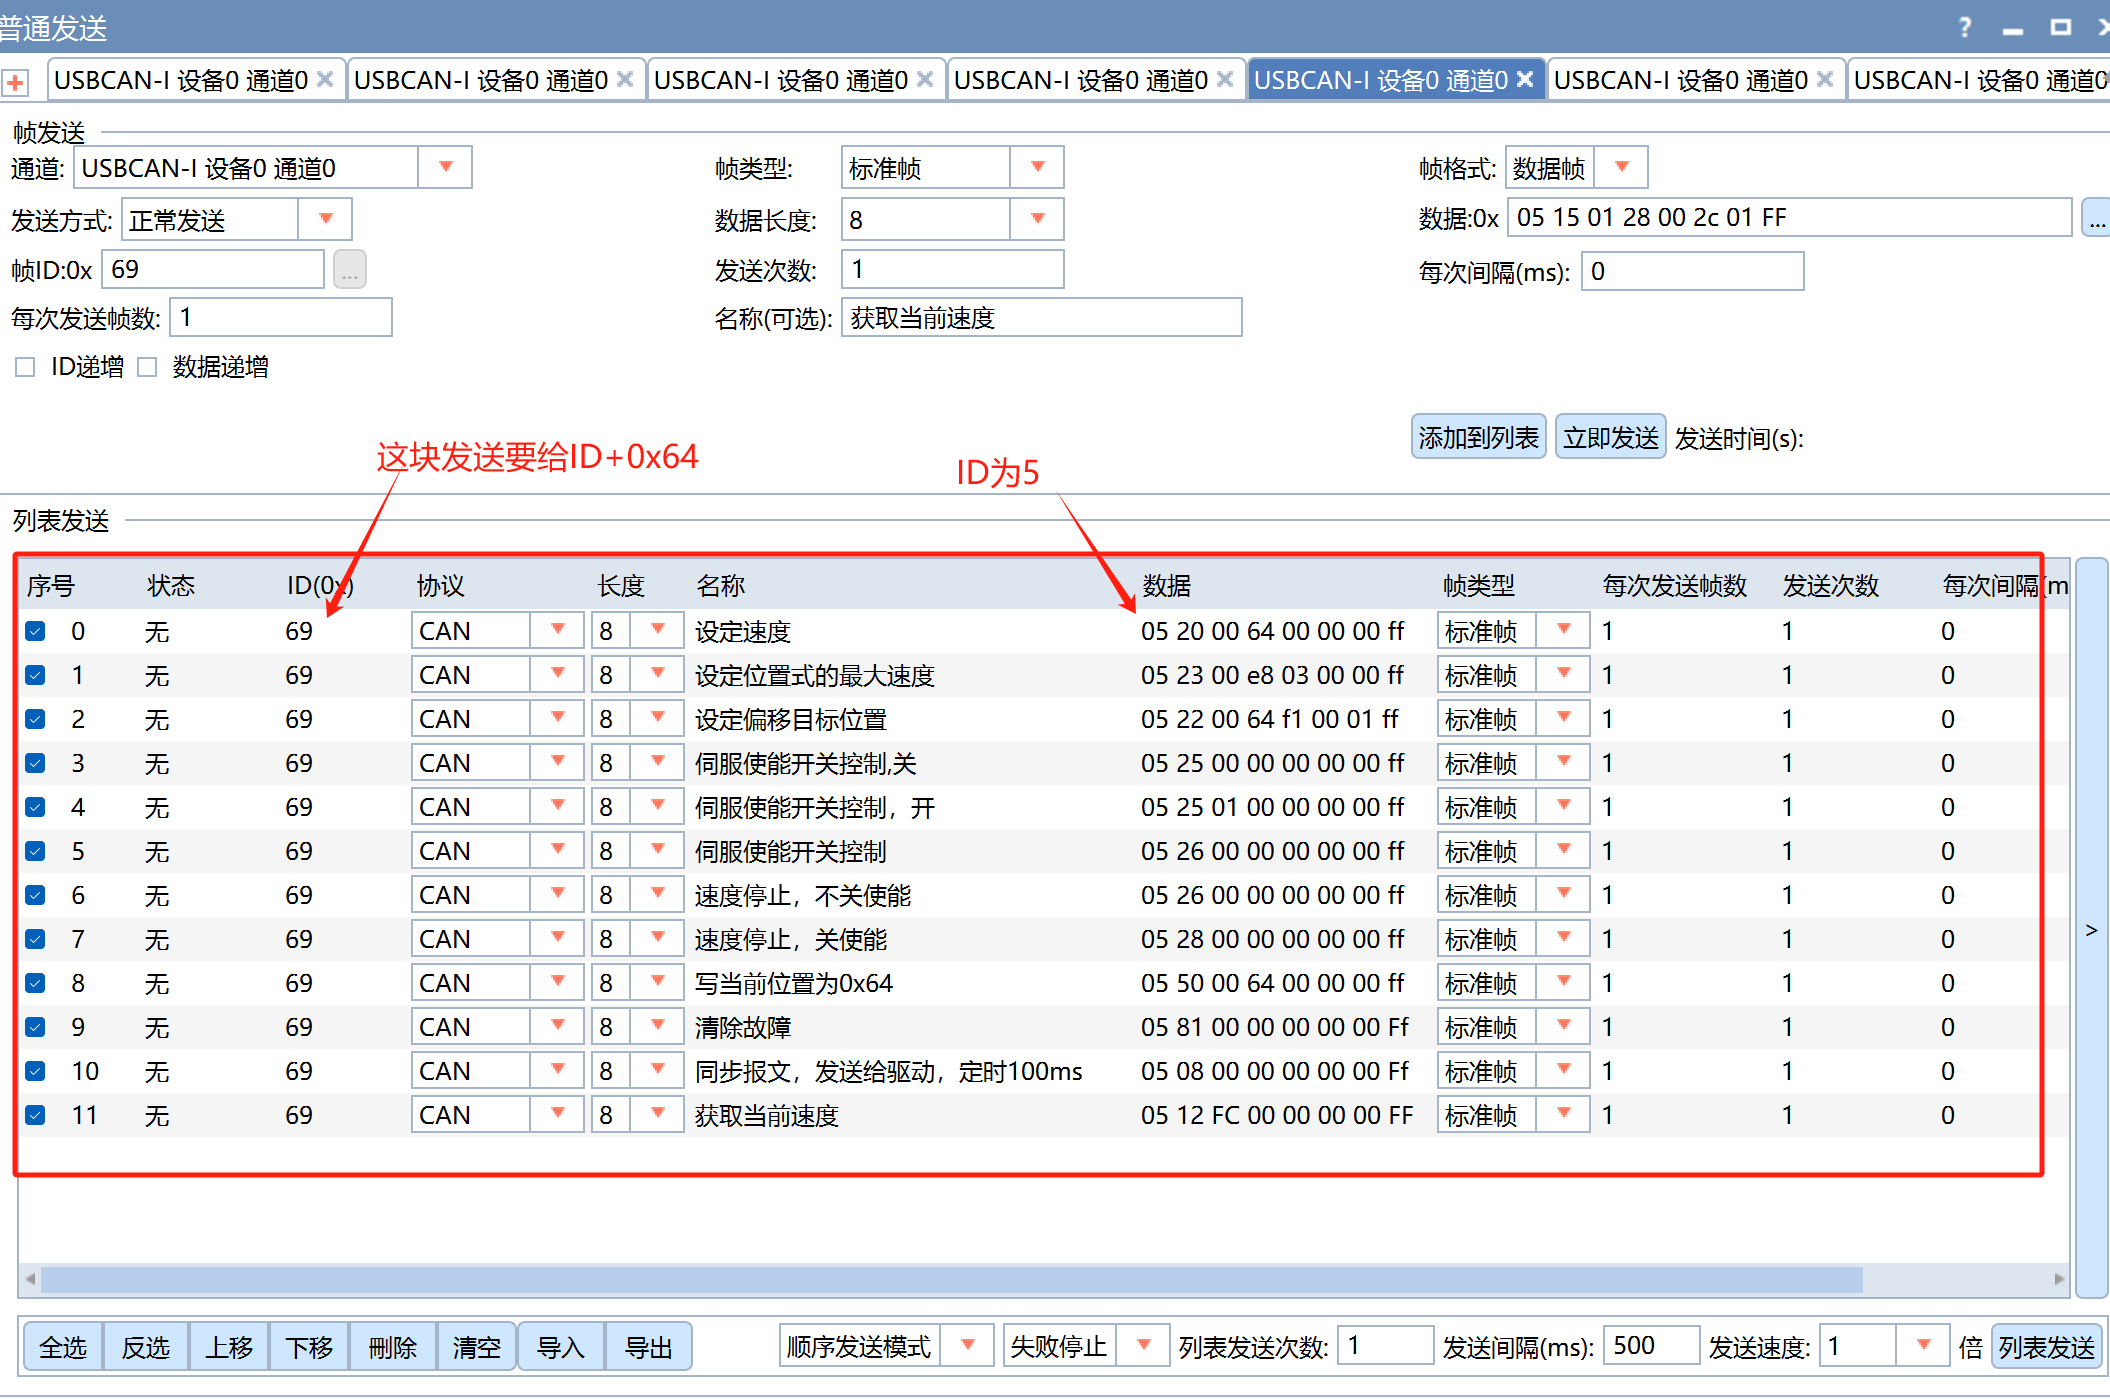Image resolution: width=2110 pixels, height=1399 pixels.
Task: Click the 导出 button
Action: tap(648, 1347)
